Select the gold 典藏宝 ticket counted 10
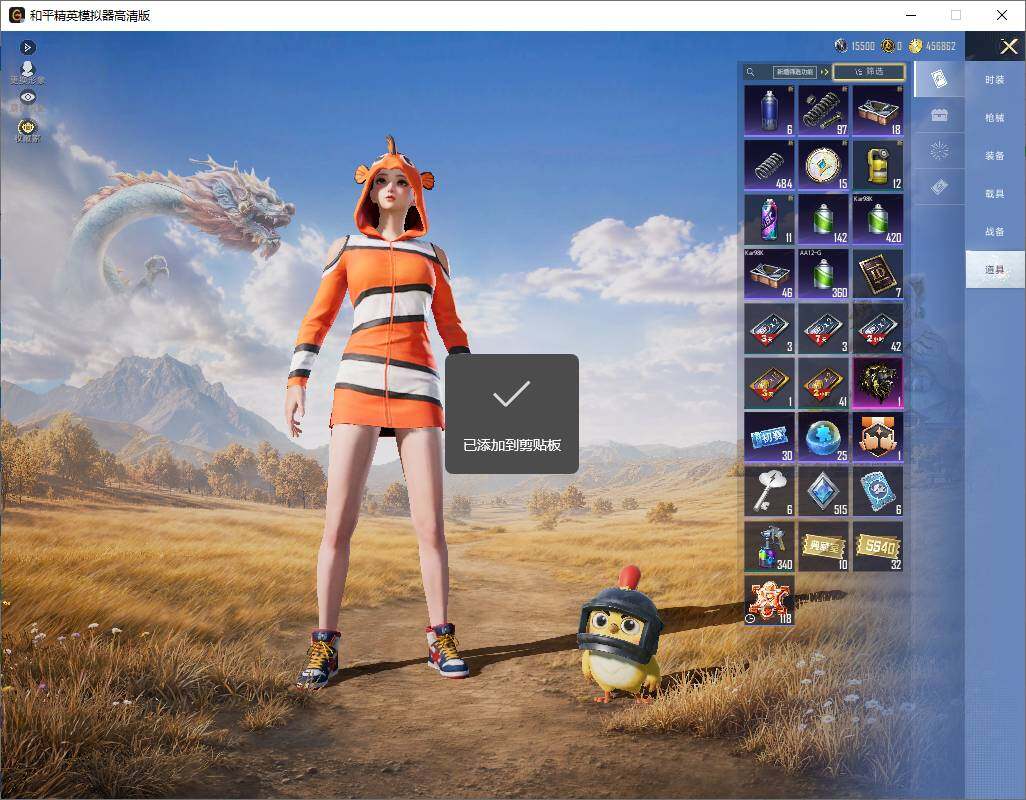 click(x=824, y=546)
